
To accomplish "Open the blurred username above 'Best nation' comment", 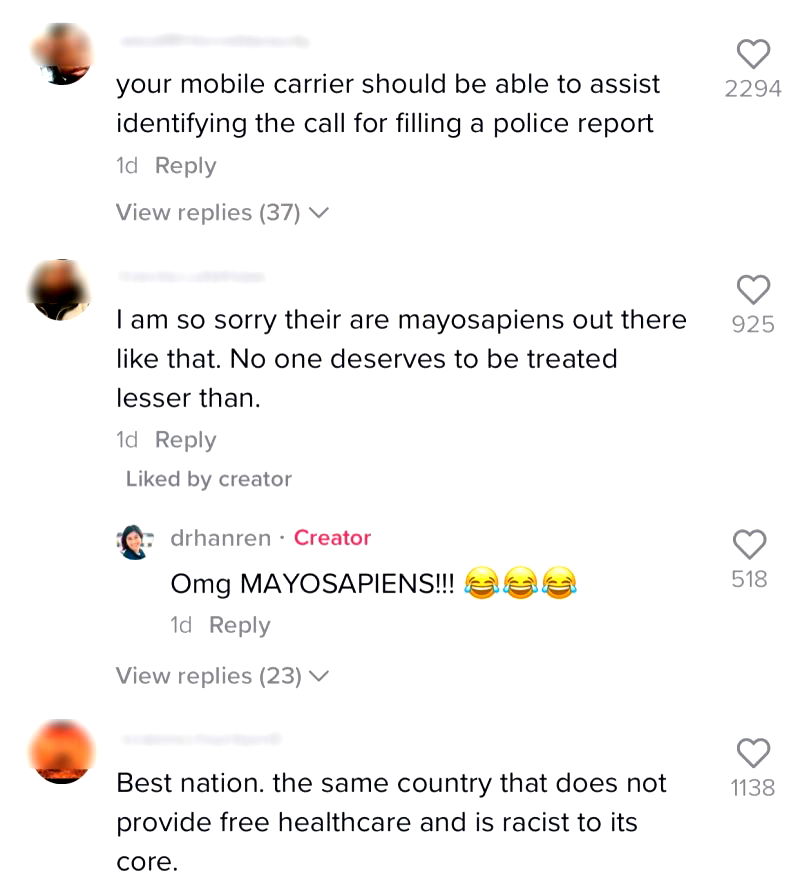I will pyautogui.click(x=201, y=739).
